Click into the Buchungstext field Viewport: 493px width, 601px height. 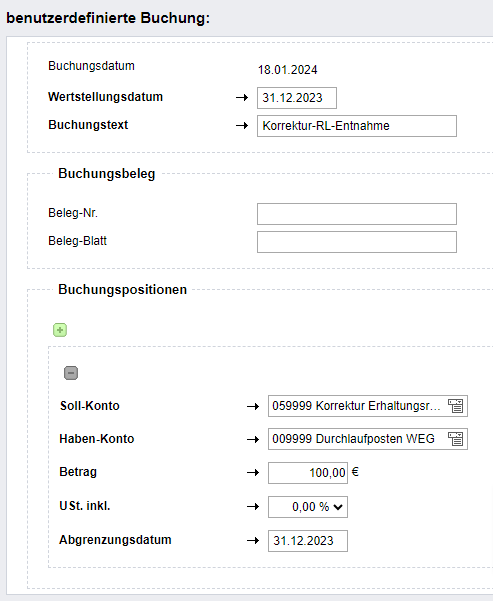[357, 126]
